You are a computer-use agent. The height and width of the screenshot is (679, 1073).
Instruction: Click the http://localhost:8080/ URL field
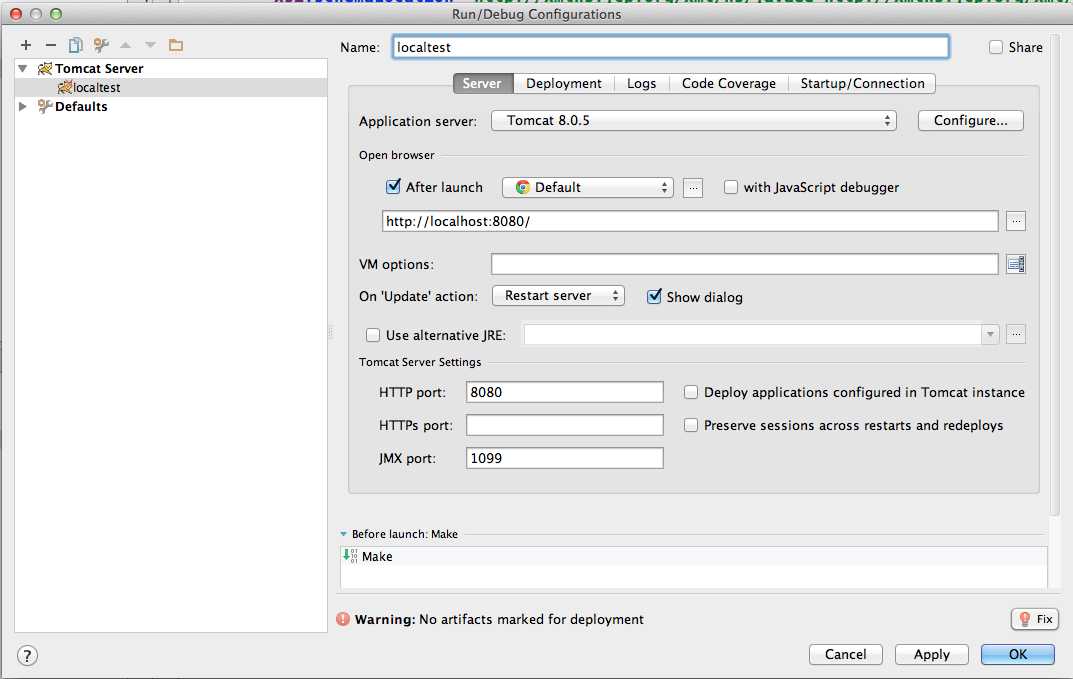coord(690,221)
